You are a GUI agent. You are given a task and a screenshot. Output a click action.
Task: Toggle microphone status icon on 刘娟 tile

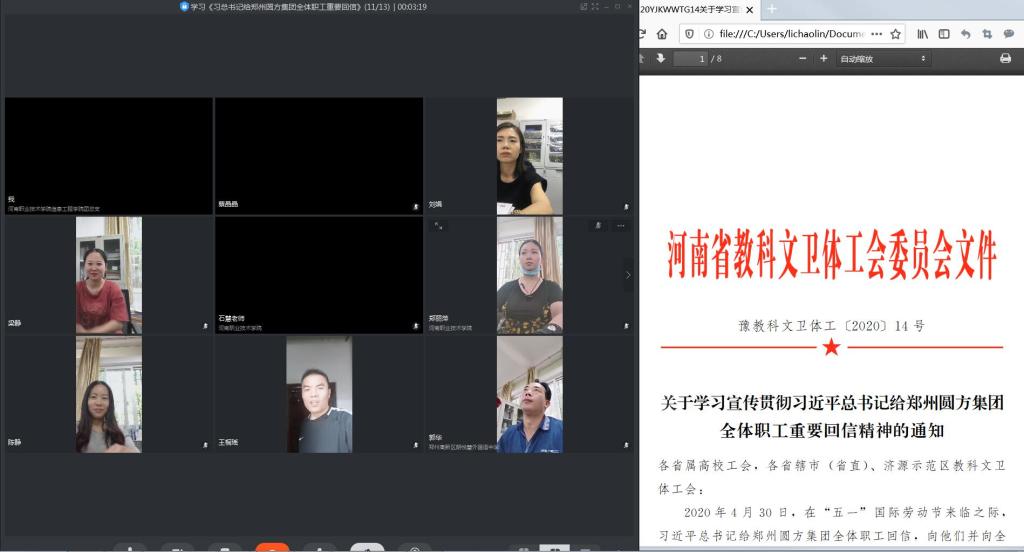click(x=626, y=206)
